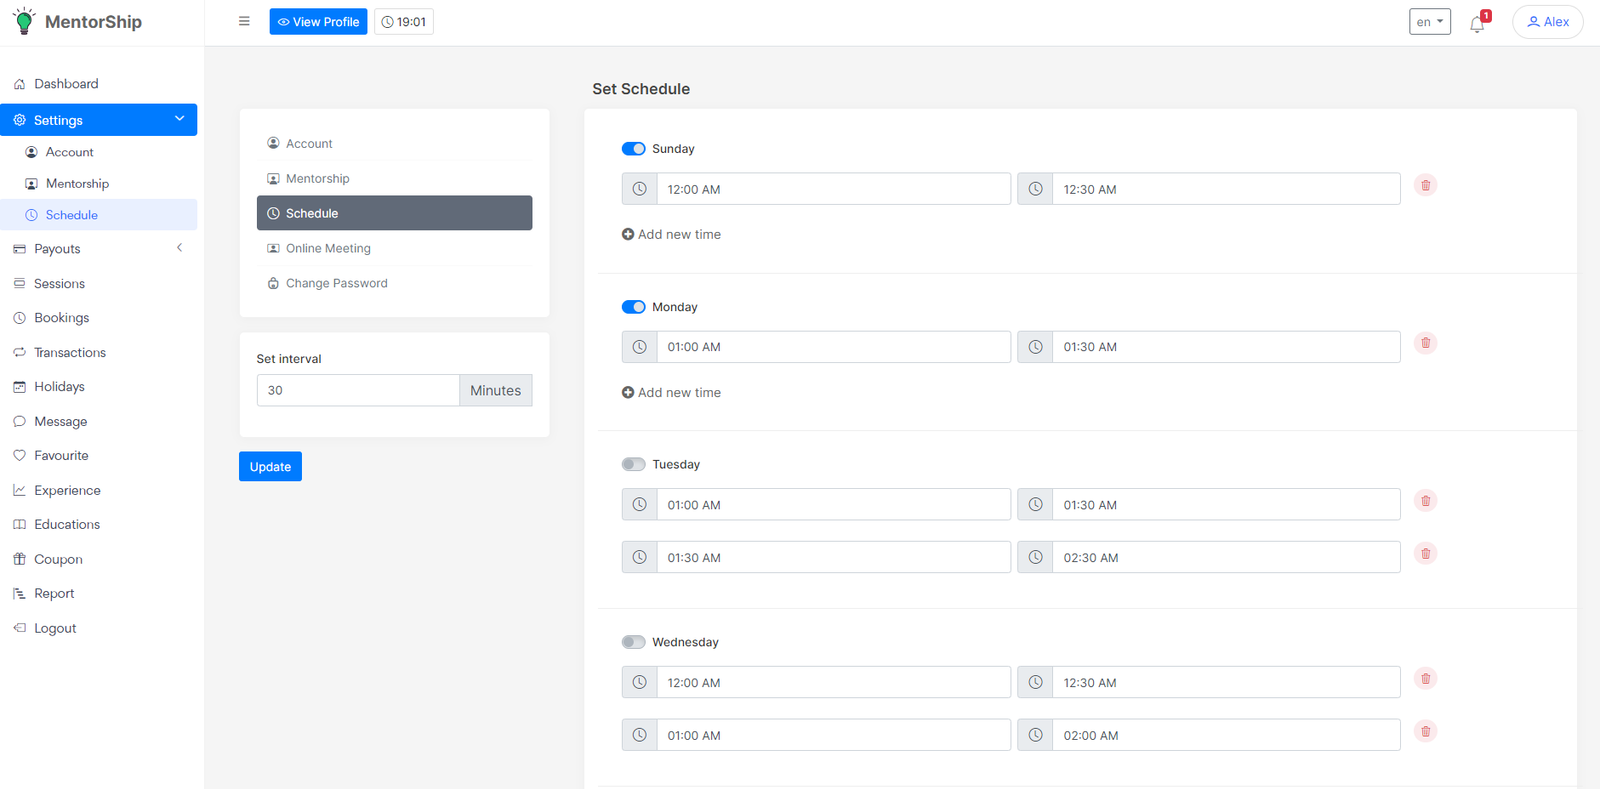Open the Alex user profile menu
This screenshot has height=789, width=1600.
[x=1547, y=22]
